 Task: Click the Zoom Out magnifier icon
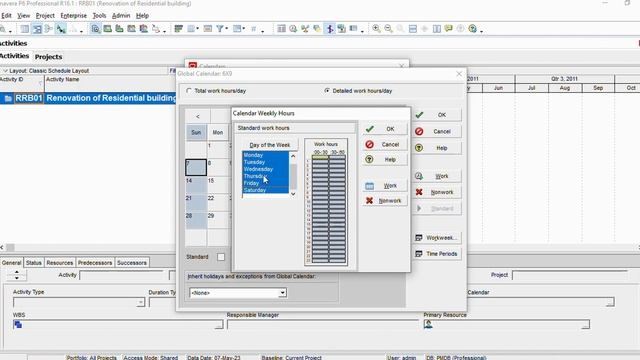(x=388, y=29)
